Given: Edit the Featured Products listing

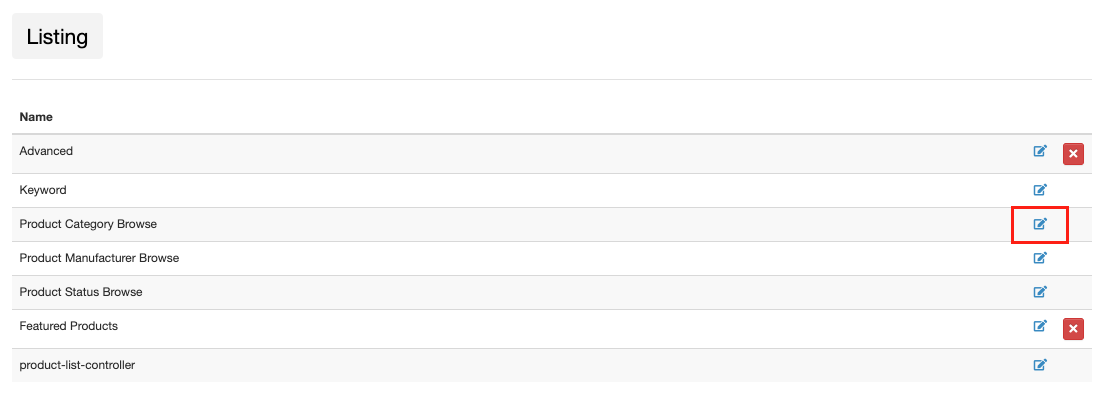Looking at the screenshot, I should point(1040,326).
